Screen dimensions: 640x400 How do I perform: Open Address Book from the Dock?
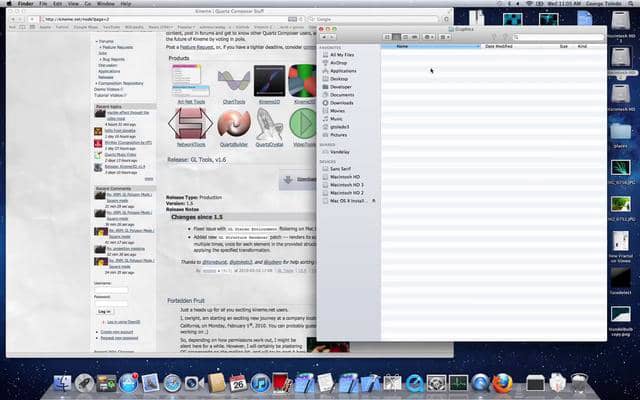(216, 383)
